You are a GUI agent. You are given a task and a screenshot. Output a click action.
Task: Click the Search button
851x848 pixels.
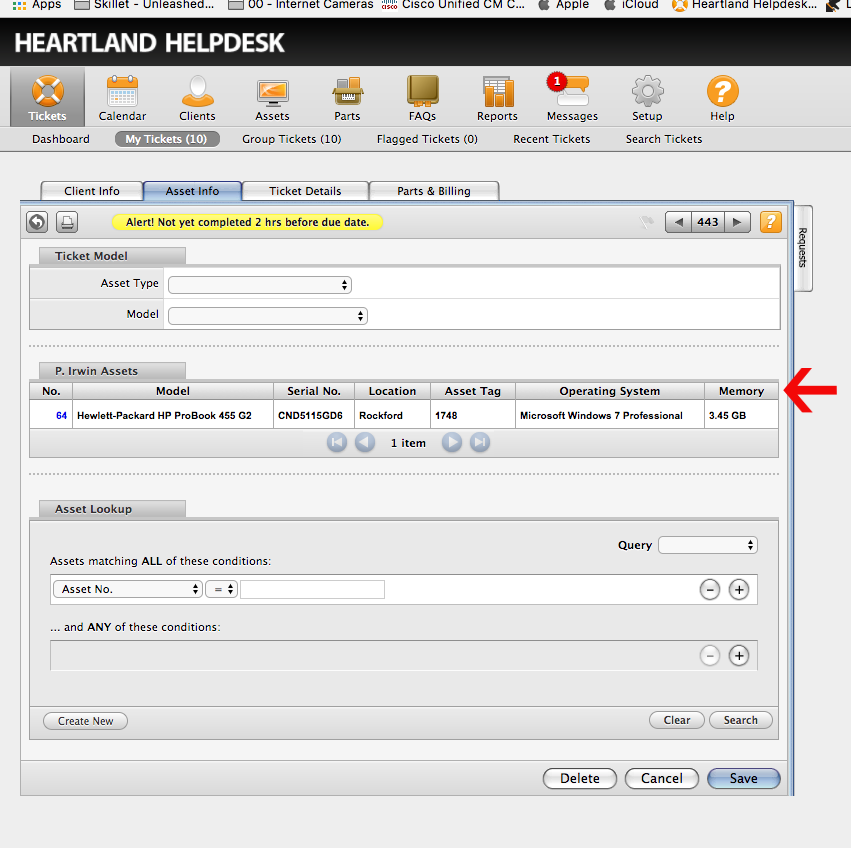click(x=740, y=720)
